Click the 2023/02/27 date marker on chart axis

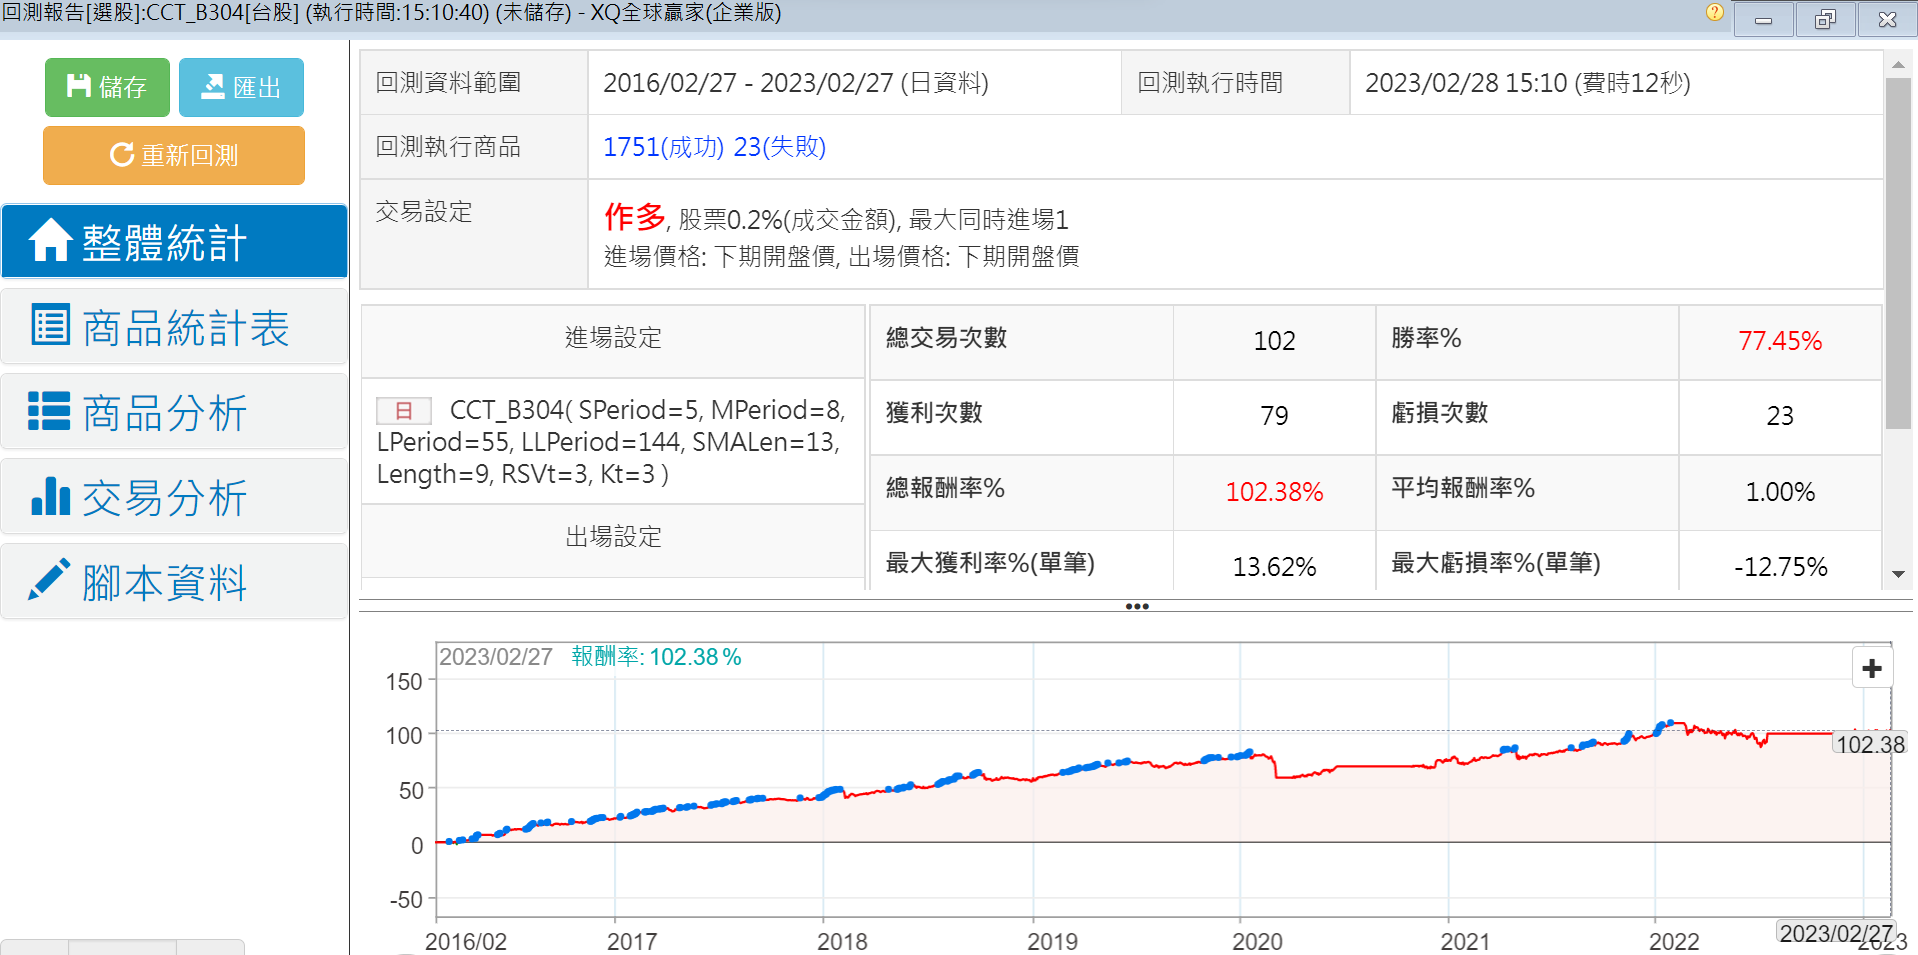click(1836, 933)
